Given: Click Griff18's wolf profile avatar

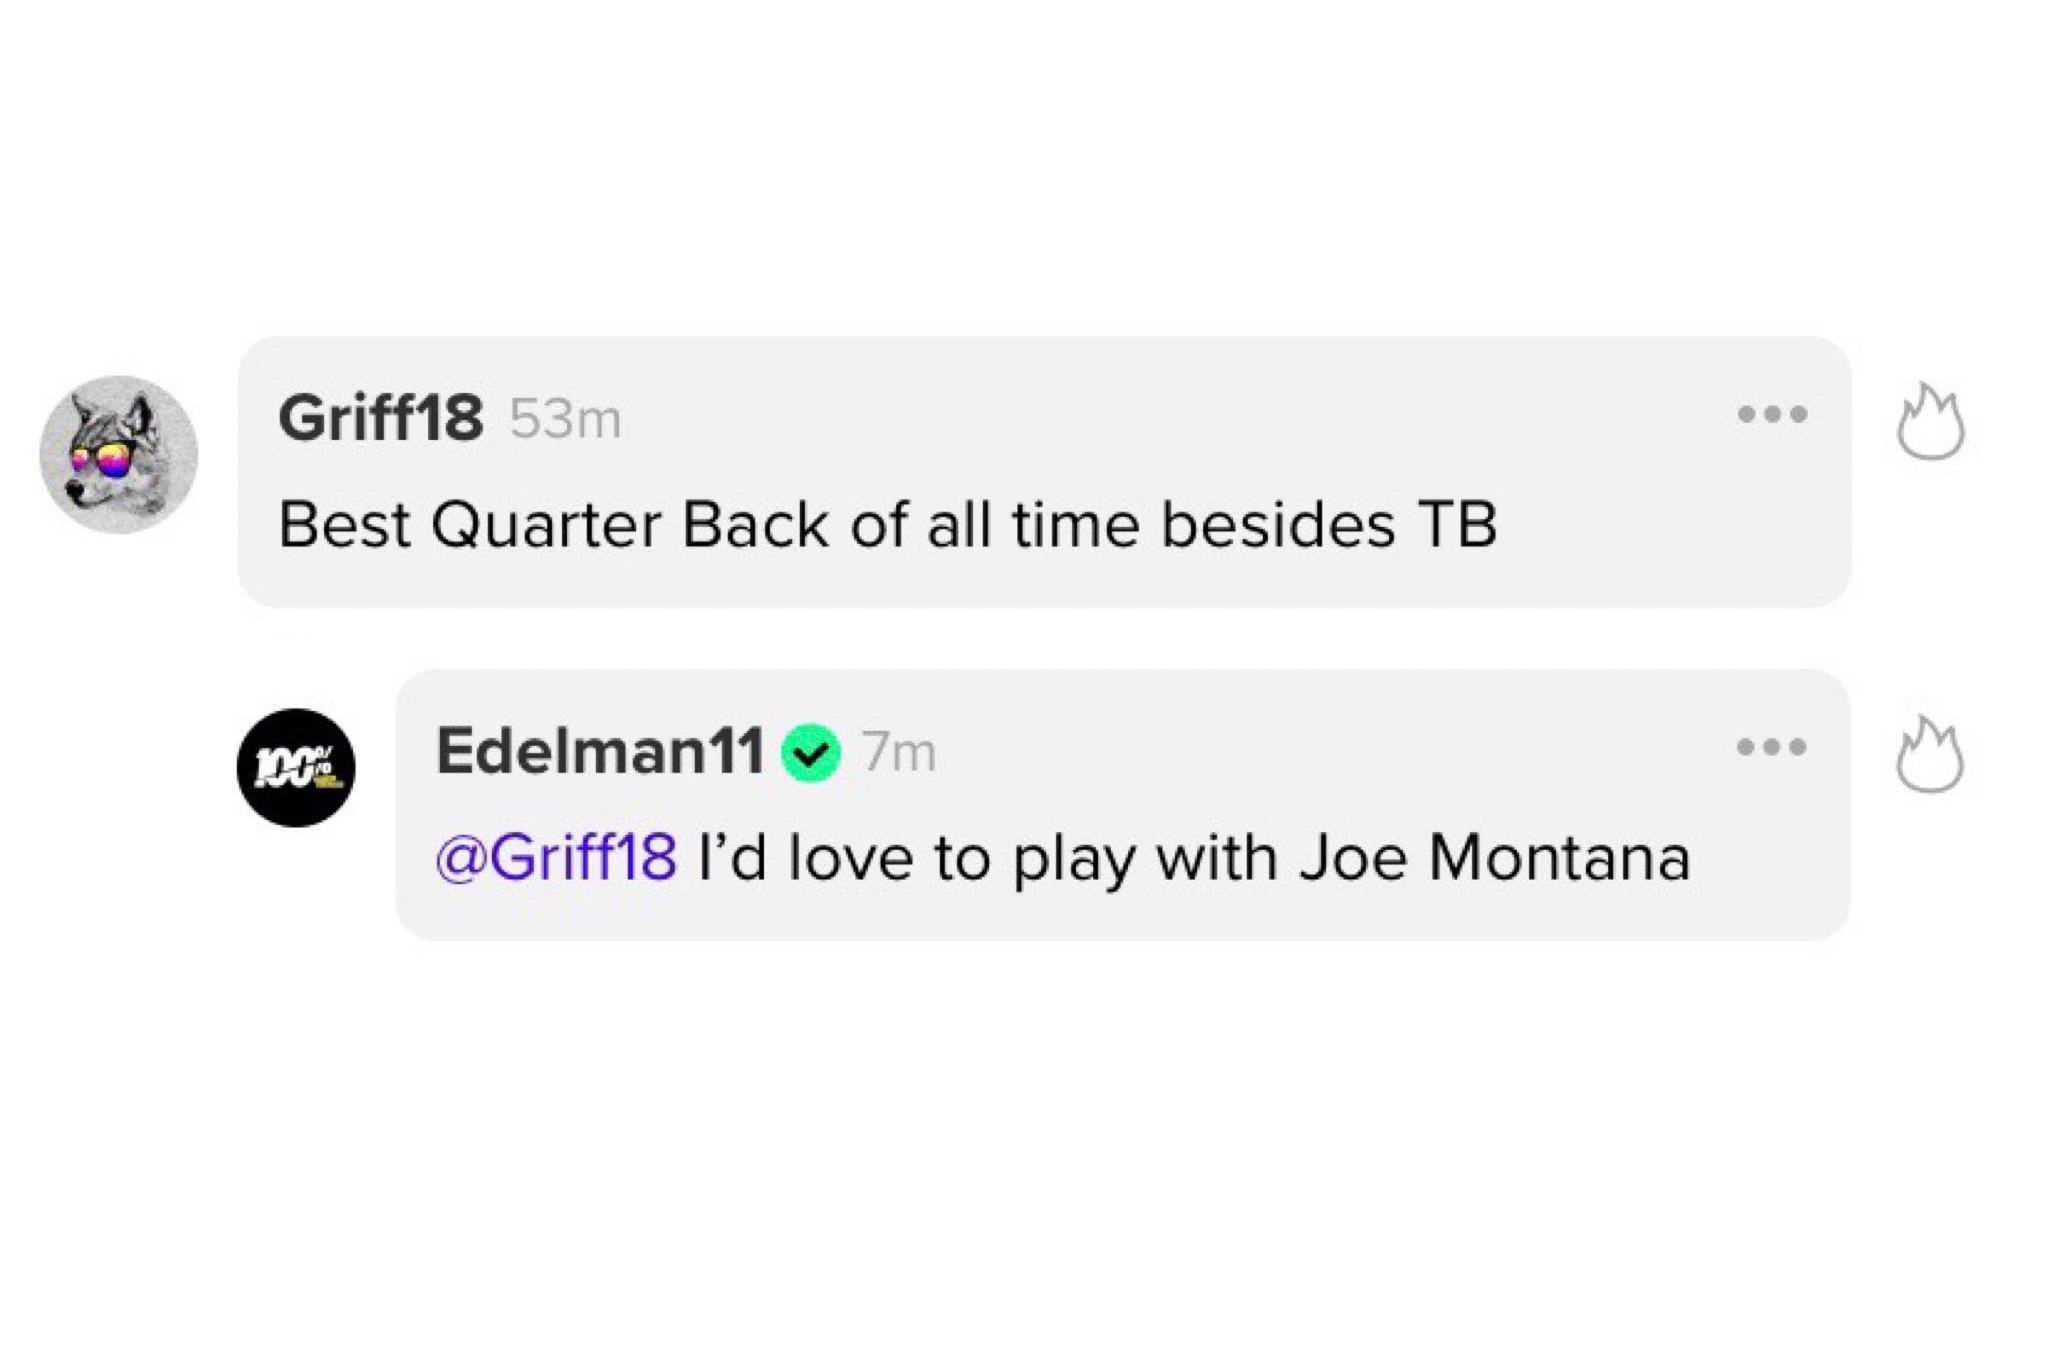Looking at the screenshot, I should point(119,455).
